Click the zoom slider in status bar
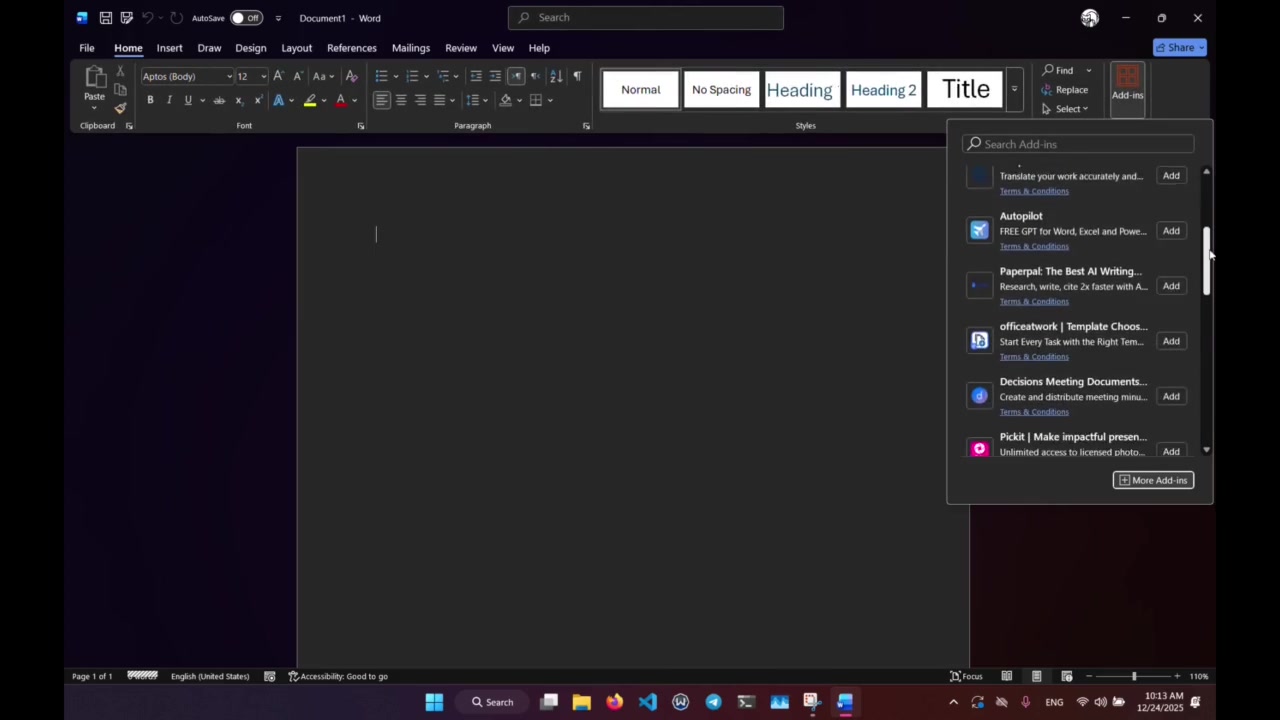Screen dimensions: 1280x720 point(1133,676)
